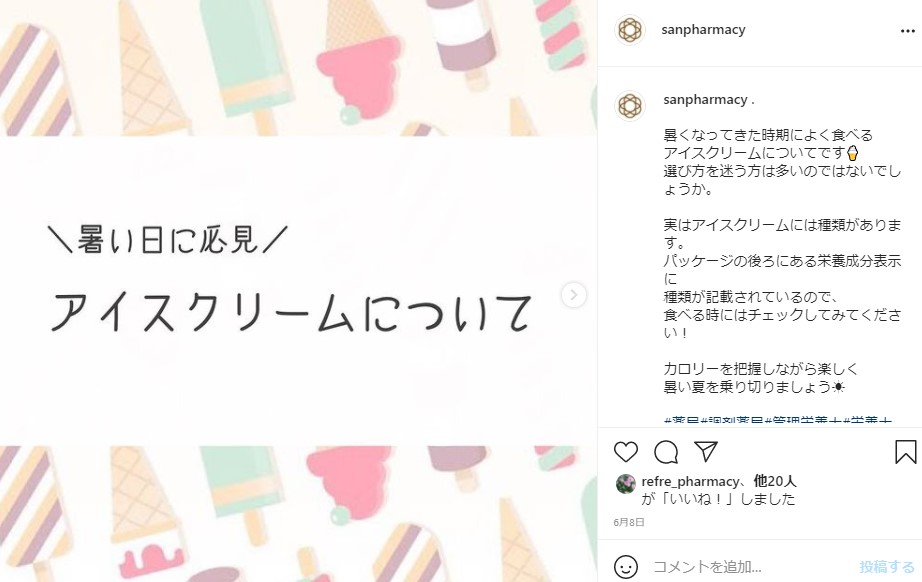Open the 6月8日 post date link
922x582 pixels.
coord(629,522)
